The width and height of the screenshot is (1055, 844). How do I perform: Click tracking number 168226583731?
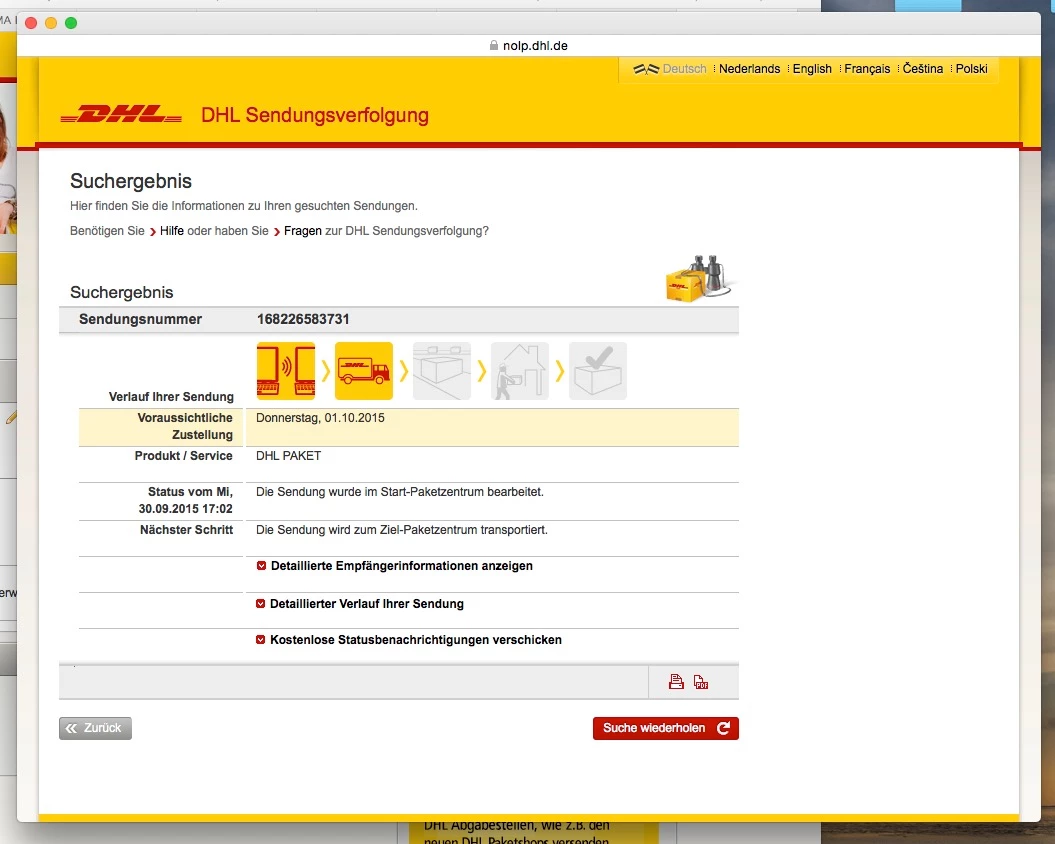[303, 319]
